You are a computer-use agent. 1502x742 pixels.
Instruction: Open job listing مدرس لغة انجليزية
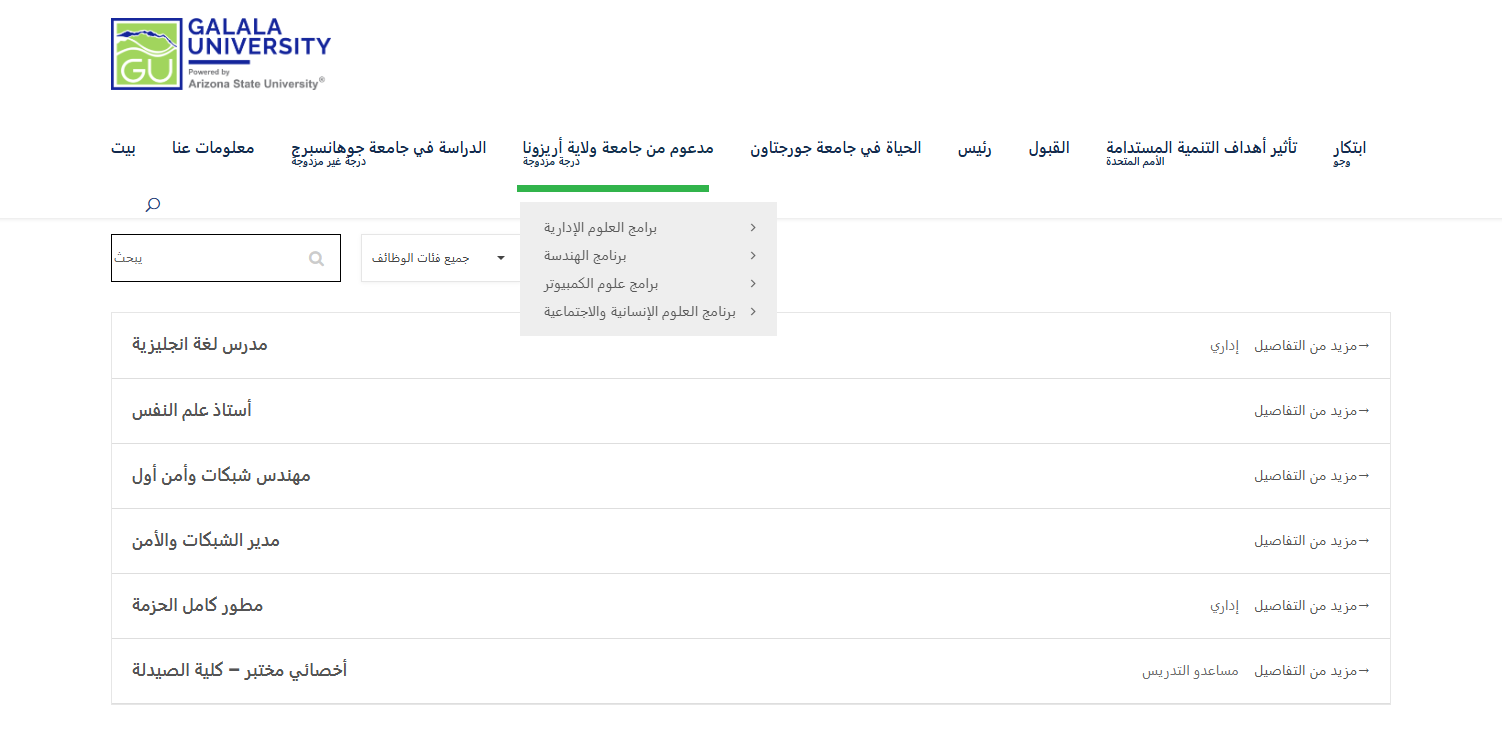(x=200, y=345)
